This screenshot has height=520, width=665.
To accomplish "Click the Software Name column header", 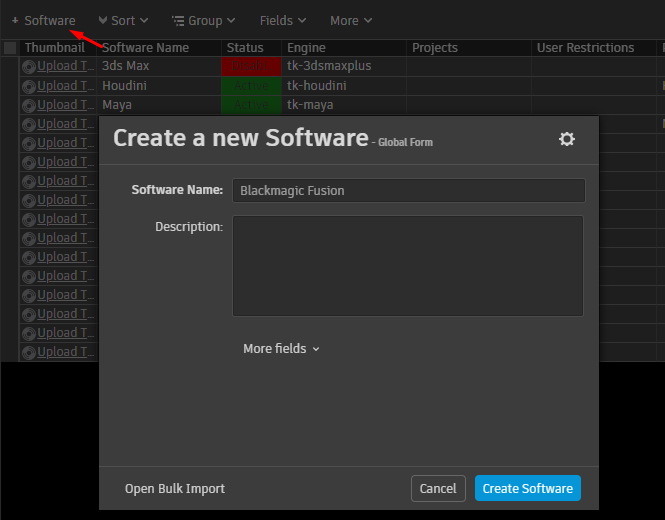I will click(x=159, y=48).
